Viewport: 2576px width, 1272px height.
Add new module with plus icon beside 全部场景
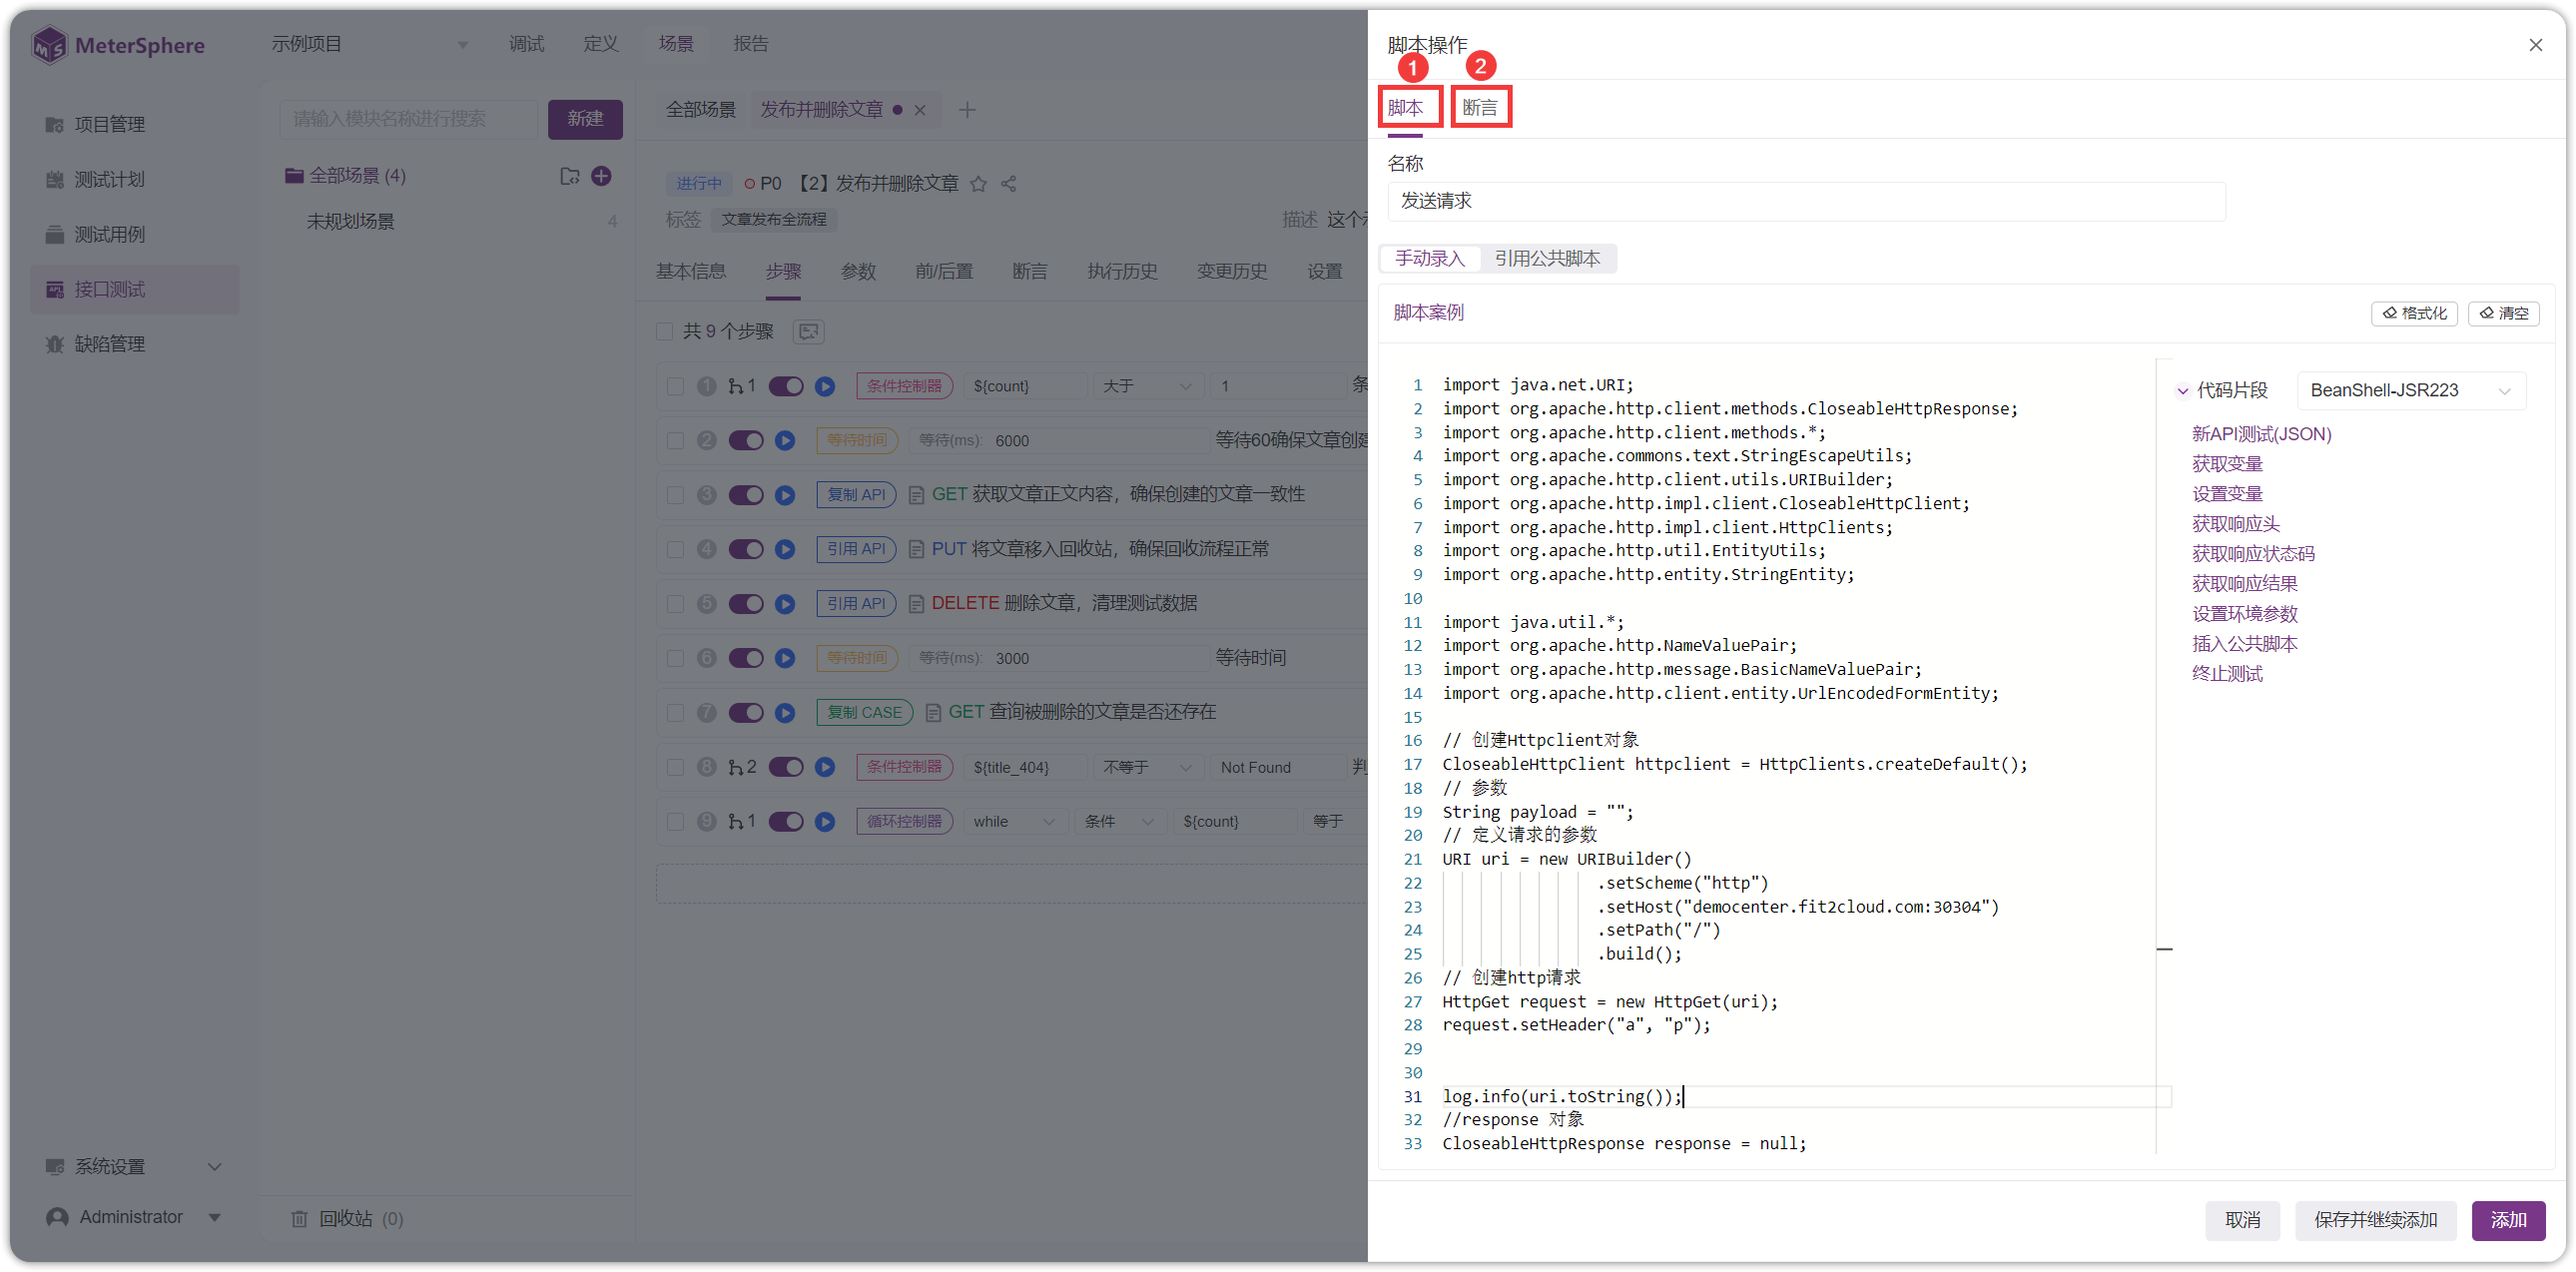(601, 176)
